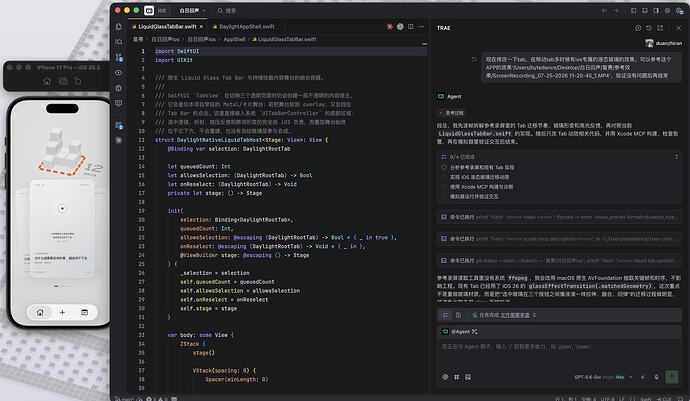Take a simulator screenshot with camera icon
Viewport: 690px width, 401px height.
pos(63,81)
